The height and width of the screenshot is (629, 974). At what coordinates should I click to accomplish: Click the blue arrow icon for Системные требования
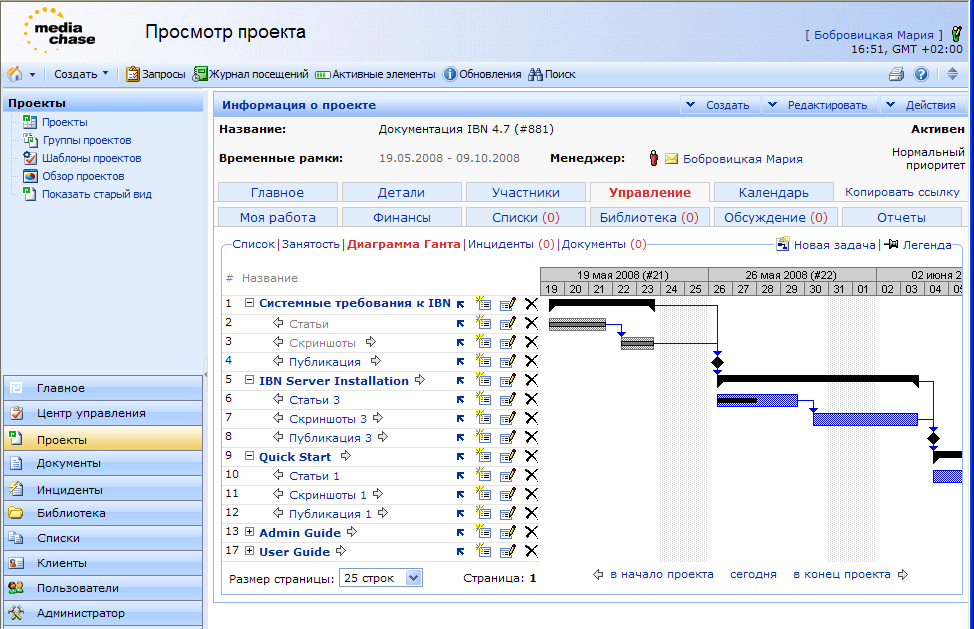point(460,304)
